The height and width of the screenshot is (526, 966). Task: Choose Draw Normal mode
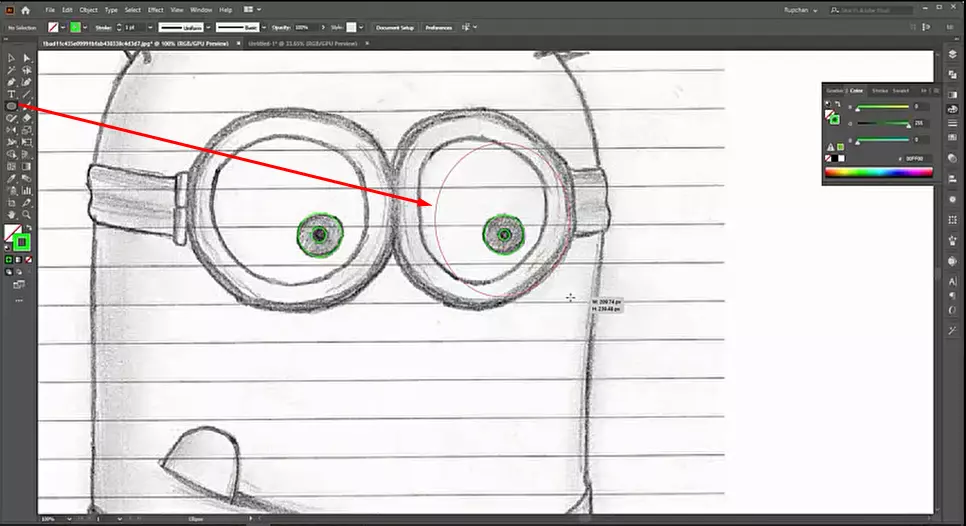9,272
